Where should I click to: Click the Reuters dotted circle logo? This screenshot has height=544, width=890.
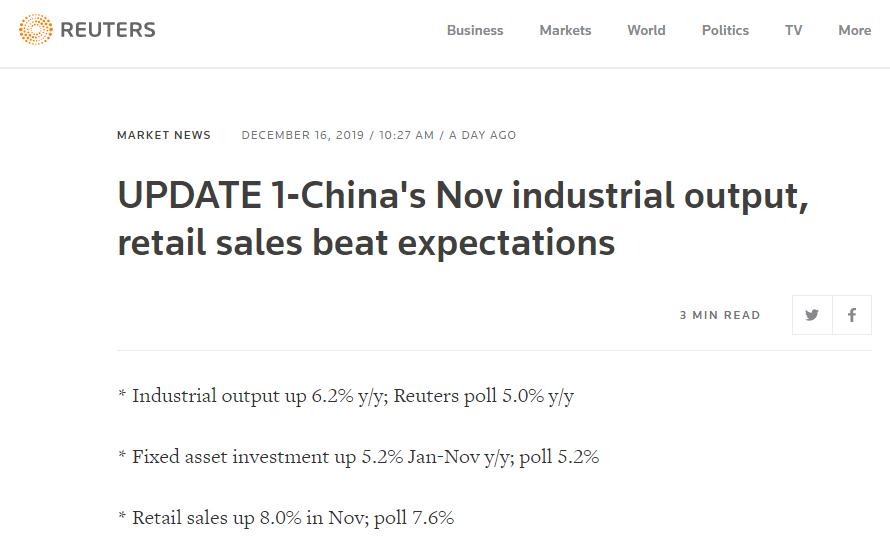pos(35,30)
